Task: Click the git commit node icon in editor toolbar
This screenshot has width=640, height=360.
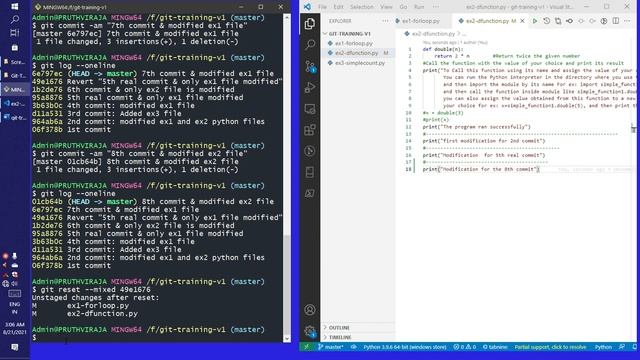Action: [x=569, y=21]
